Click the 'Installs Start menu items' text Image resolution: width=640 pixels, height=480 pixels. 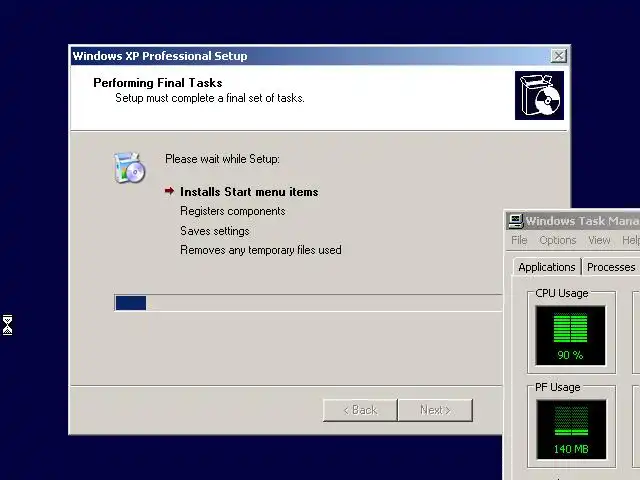[249, 192]
